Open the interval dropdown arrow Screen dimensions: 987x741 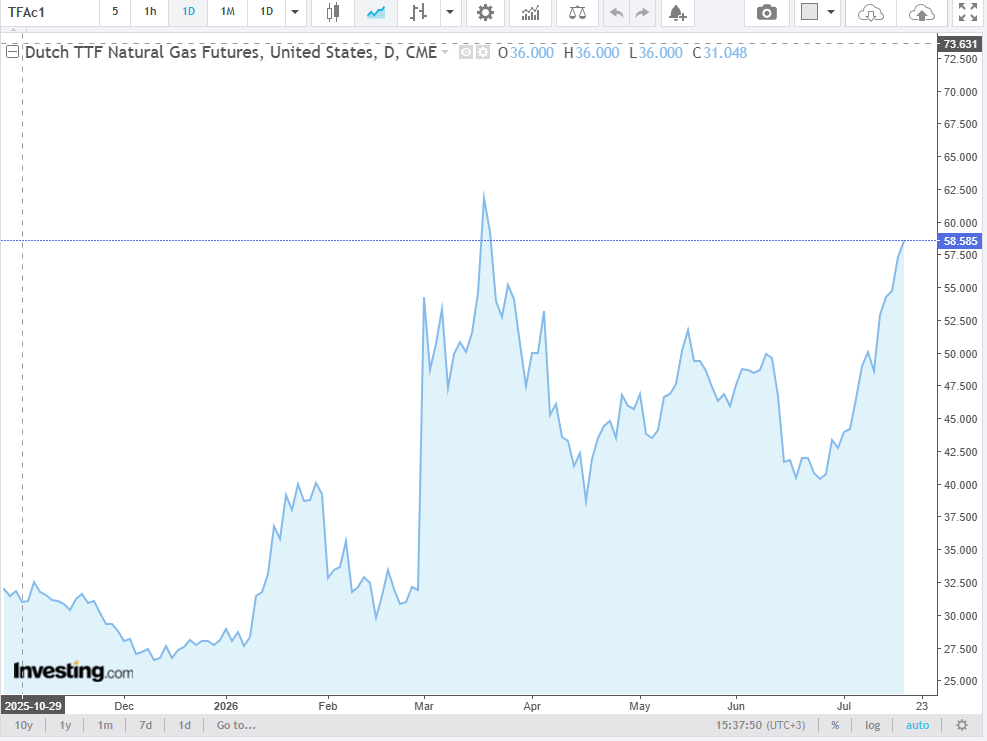295,13
